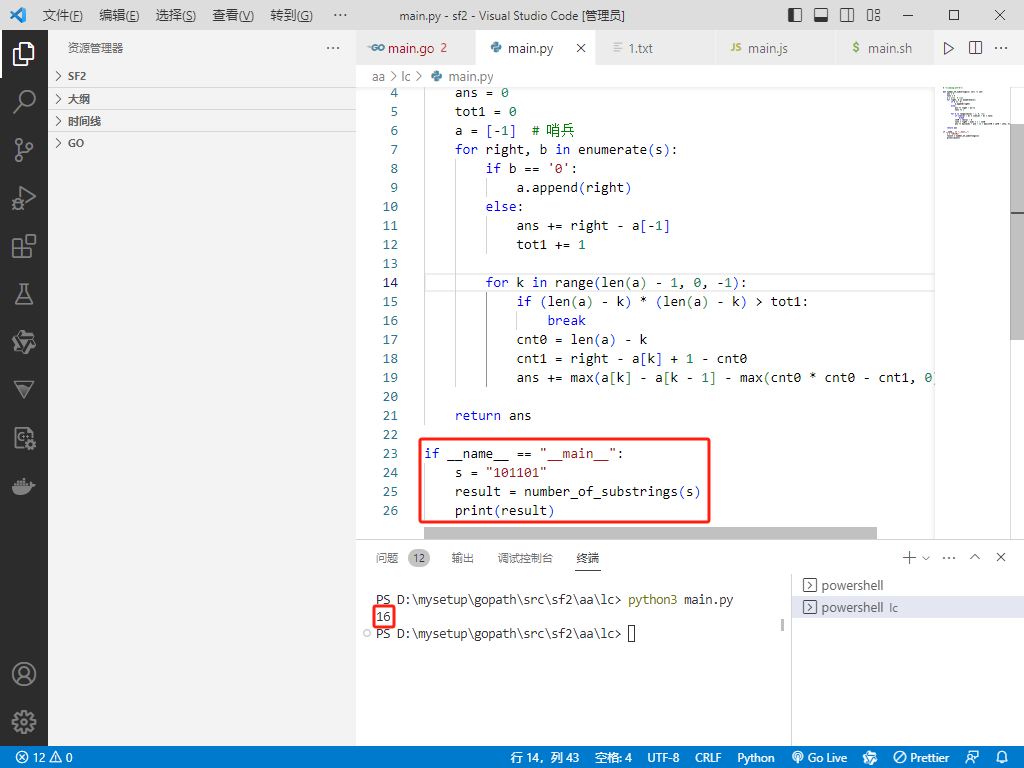Open the Docker whale icon
Viewport: 1024px width, 768px height.
coord(24,487)
